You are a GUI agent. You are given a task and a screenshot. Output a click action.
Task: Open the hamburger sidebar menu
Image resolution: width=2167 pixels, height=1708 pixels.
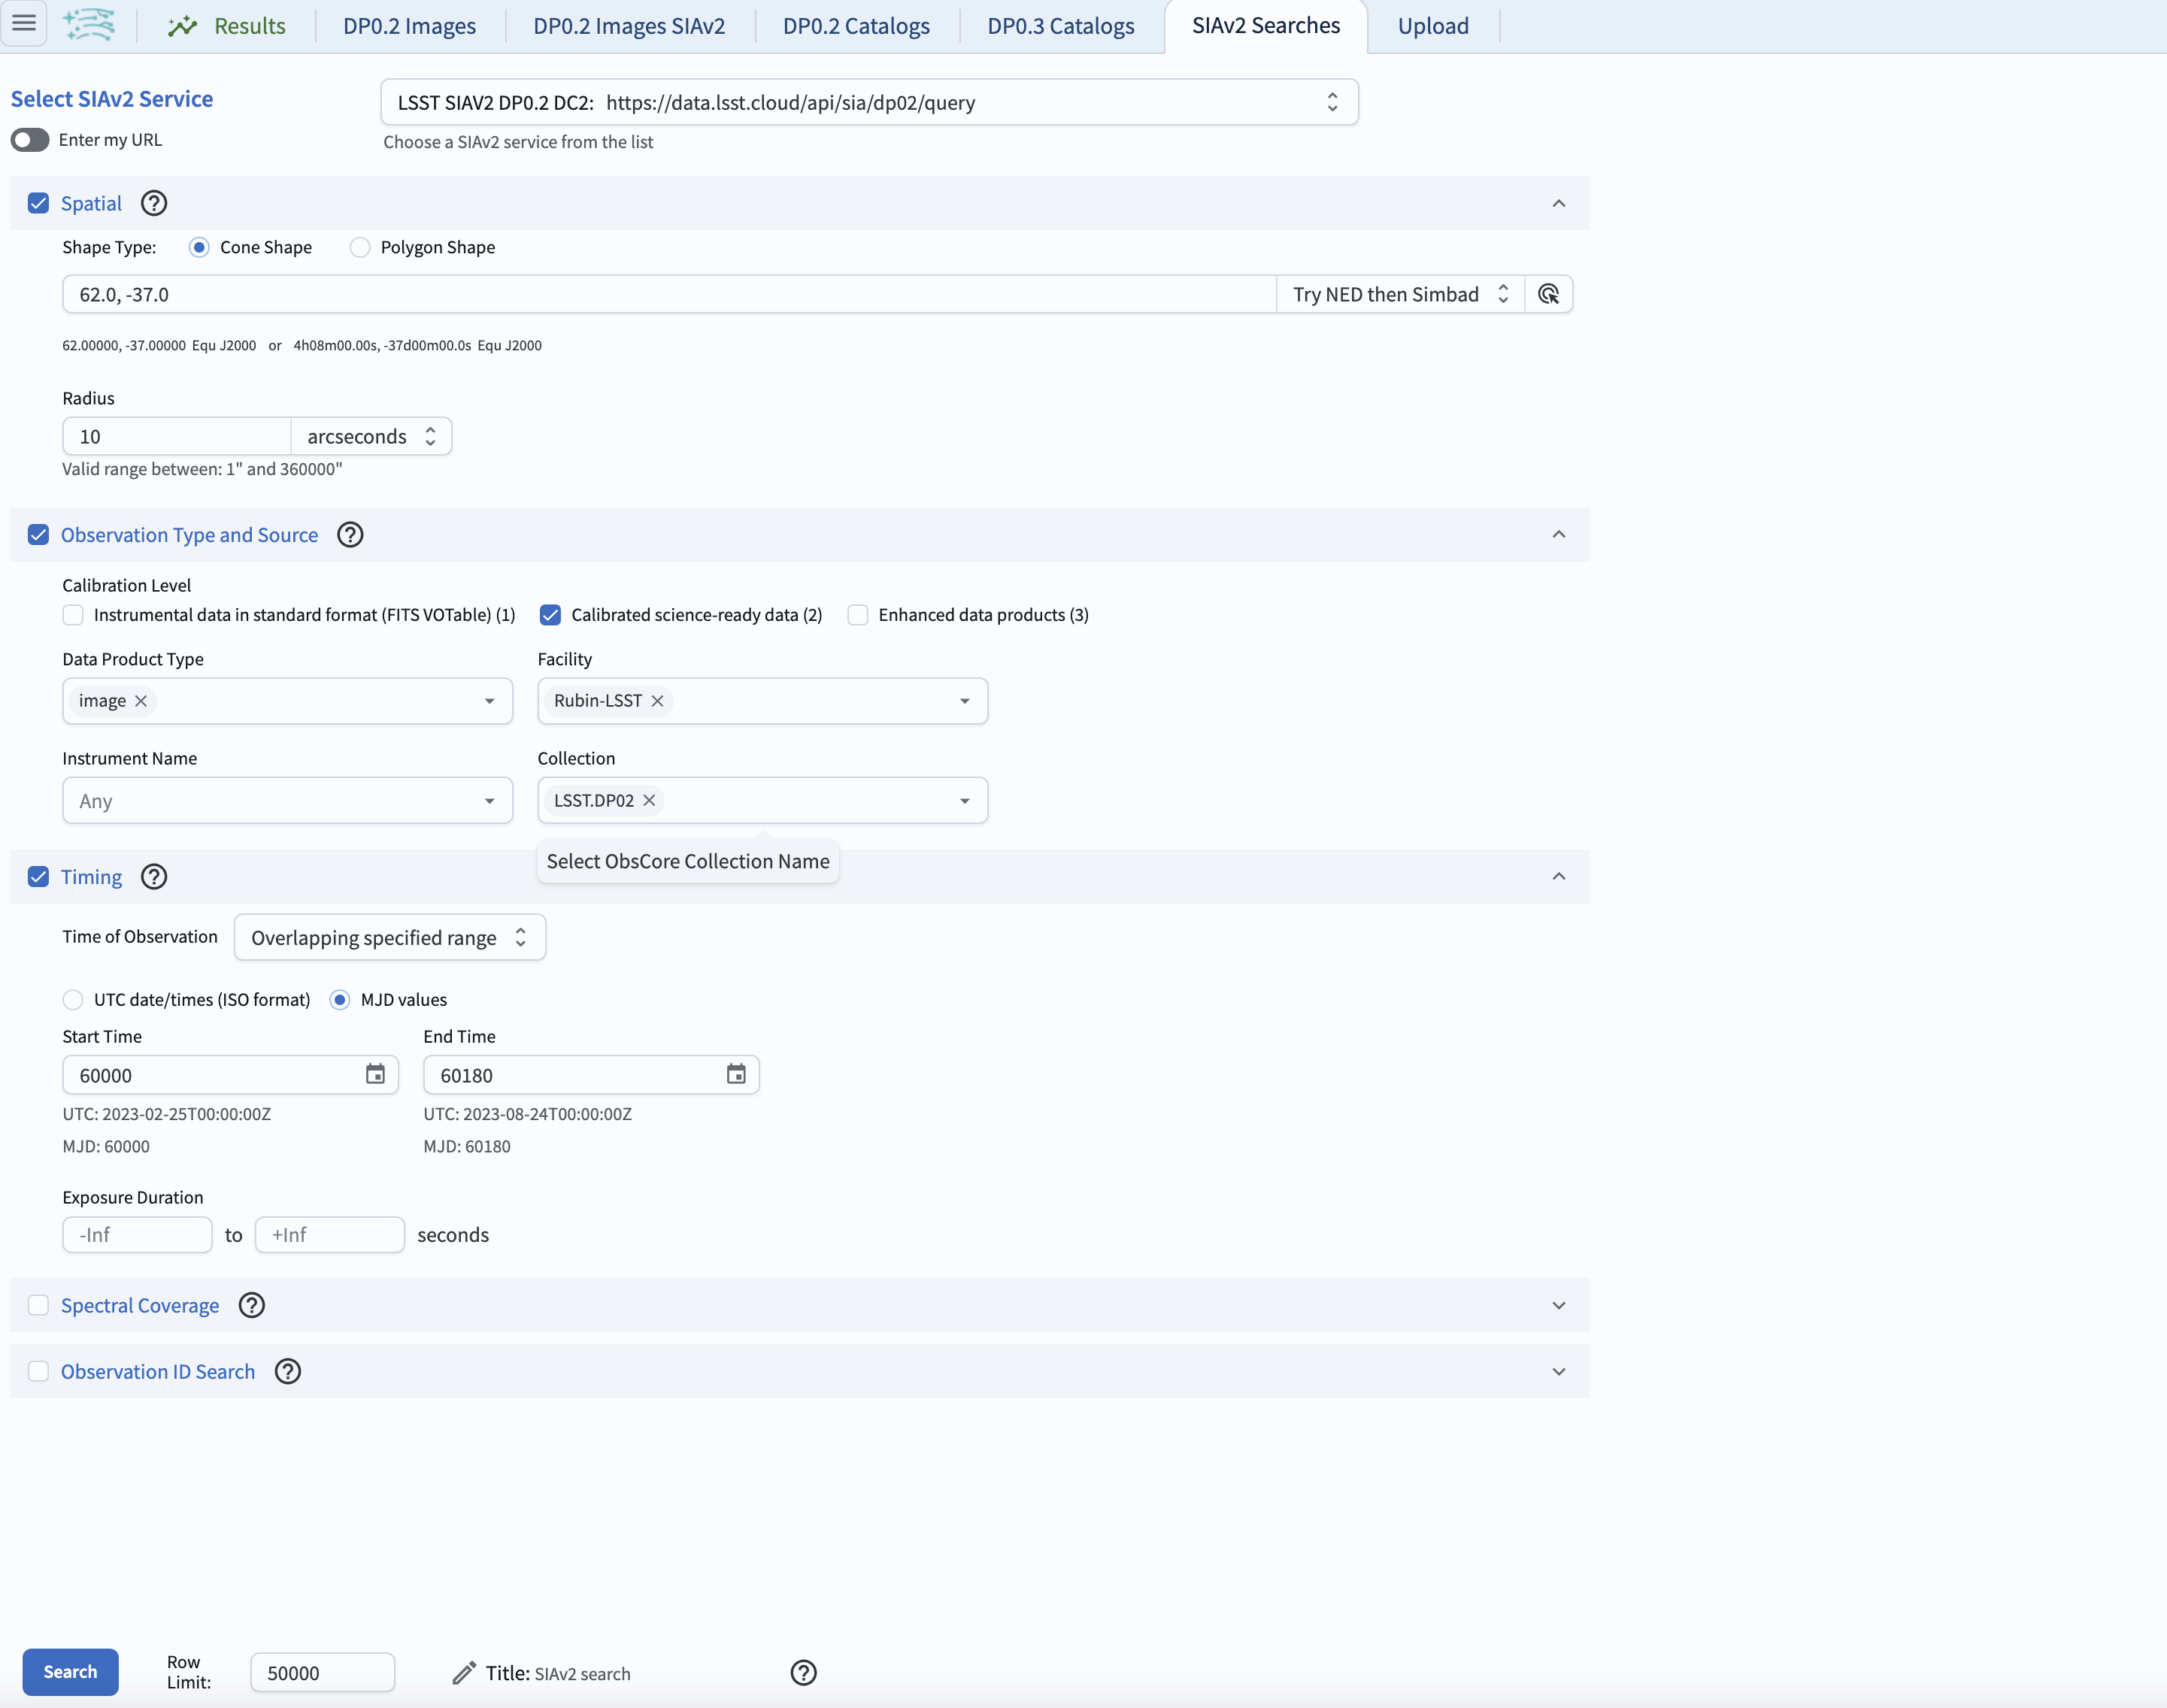pyautogui.click(x=25, y=25)
